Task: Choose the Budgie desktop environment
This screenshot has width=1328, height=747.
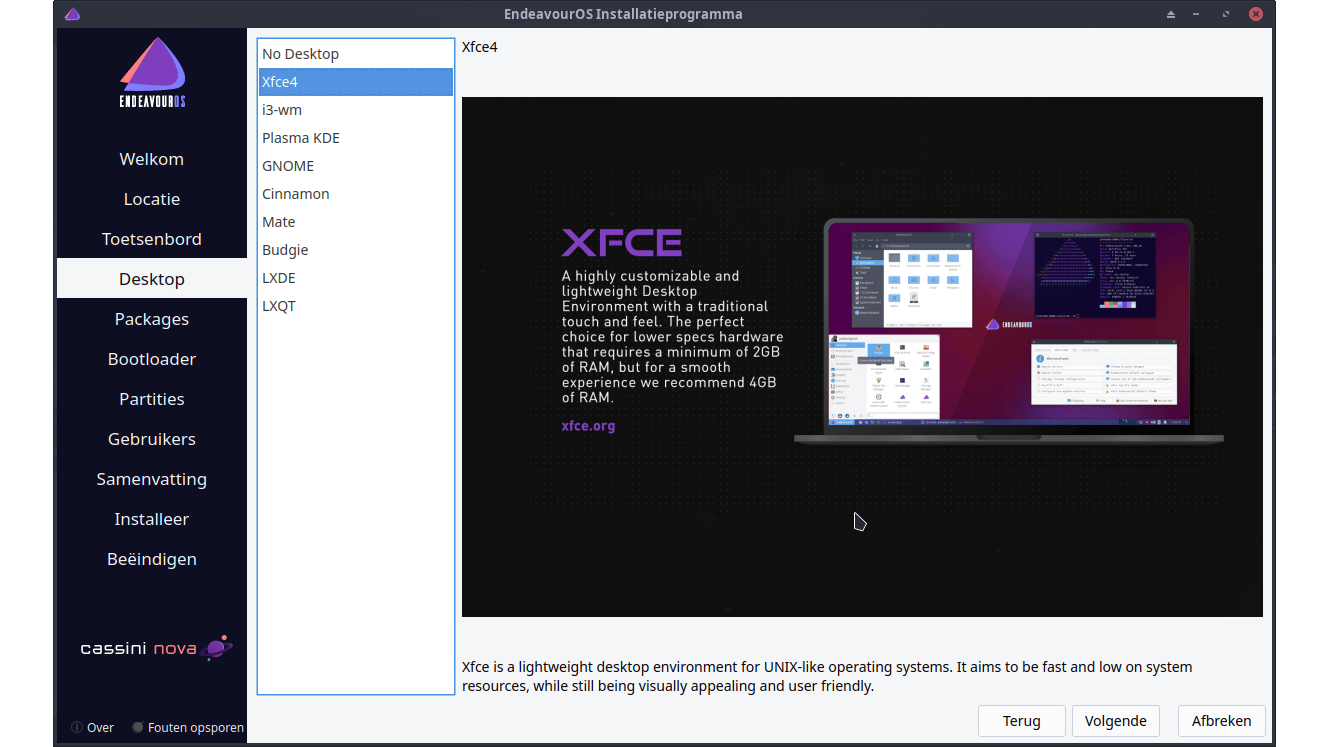Action: point(285,249)
